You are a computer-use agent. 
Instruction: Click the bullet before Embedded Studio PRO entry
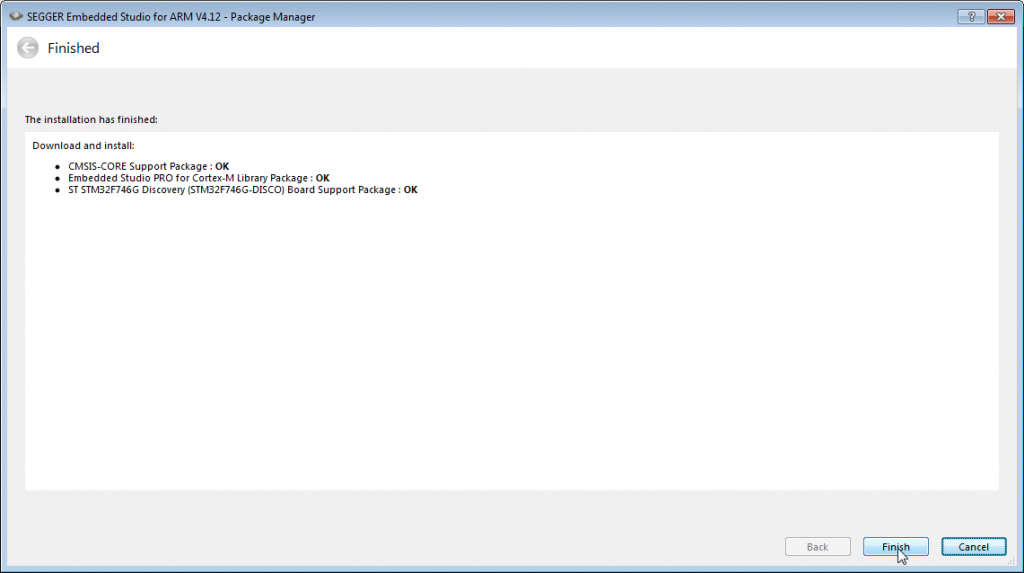click(x=57, y=179)
